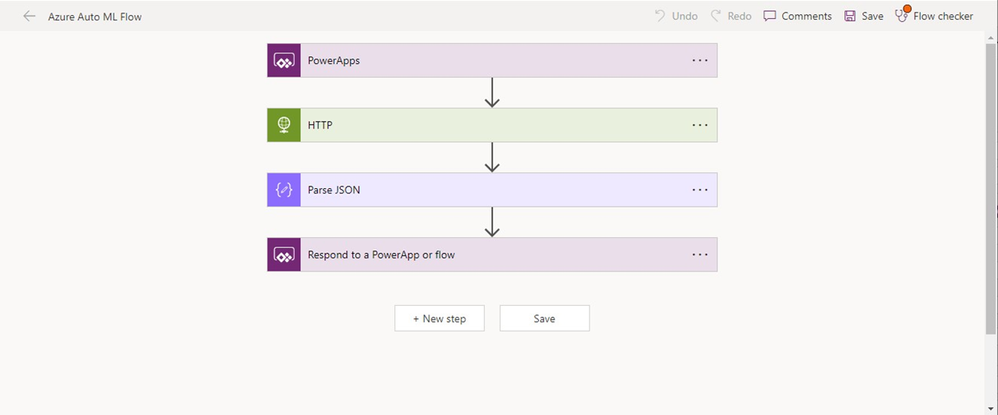Open the Flow checker
The width and height of the screenshot is (998, 415).
coord(934,16)
